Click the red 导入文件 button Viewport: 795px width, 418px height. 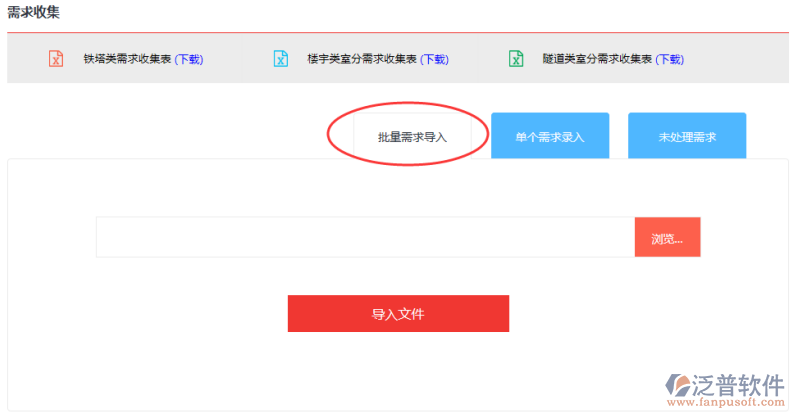point(398,314)
